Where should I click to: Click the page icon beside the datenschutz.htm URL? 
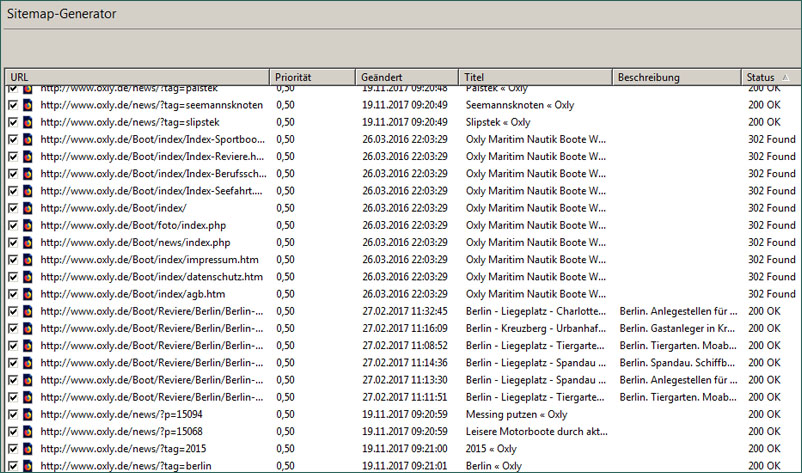(28, 276)
